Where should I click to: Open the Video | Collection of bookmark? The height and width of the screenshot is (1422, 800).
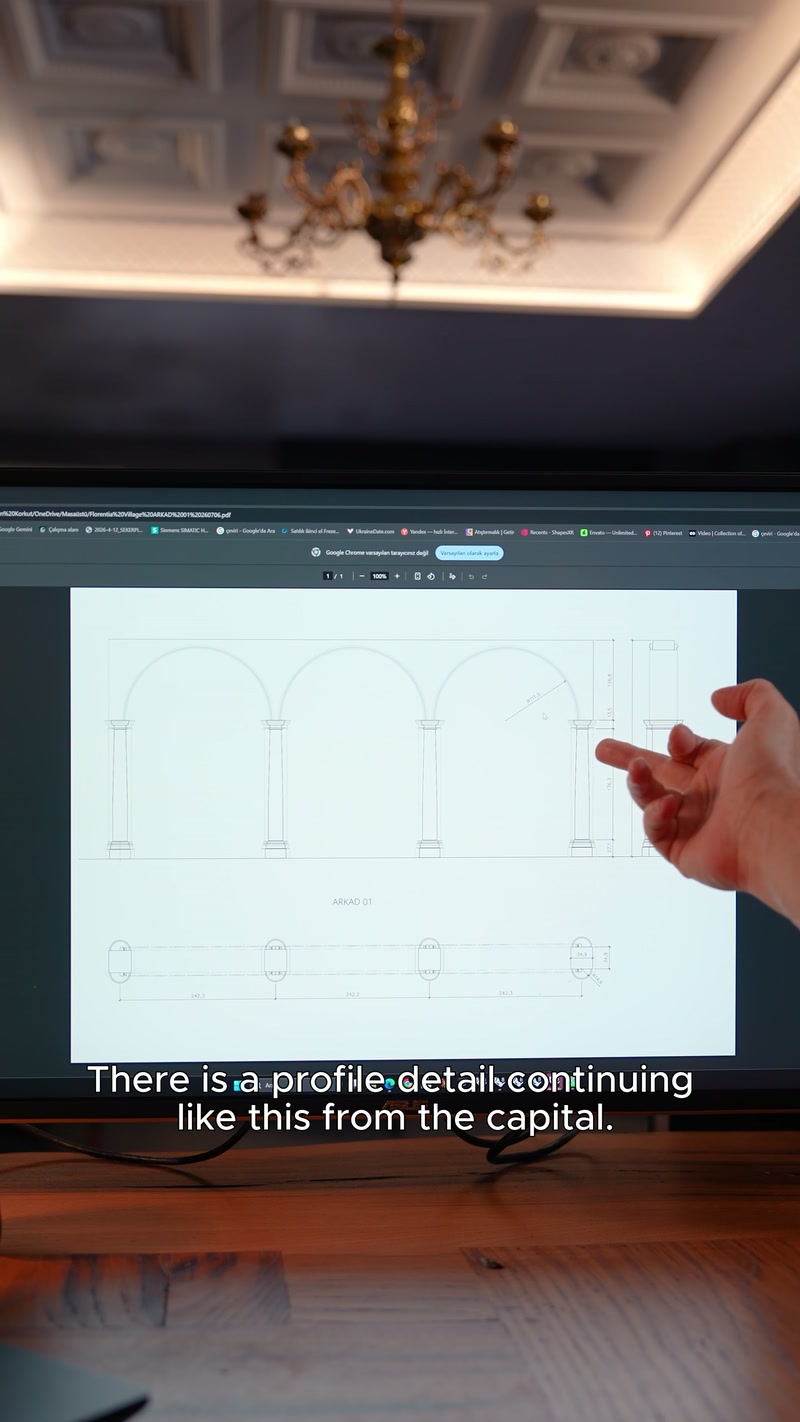coord(717,533)
